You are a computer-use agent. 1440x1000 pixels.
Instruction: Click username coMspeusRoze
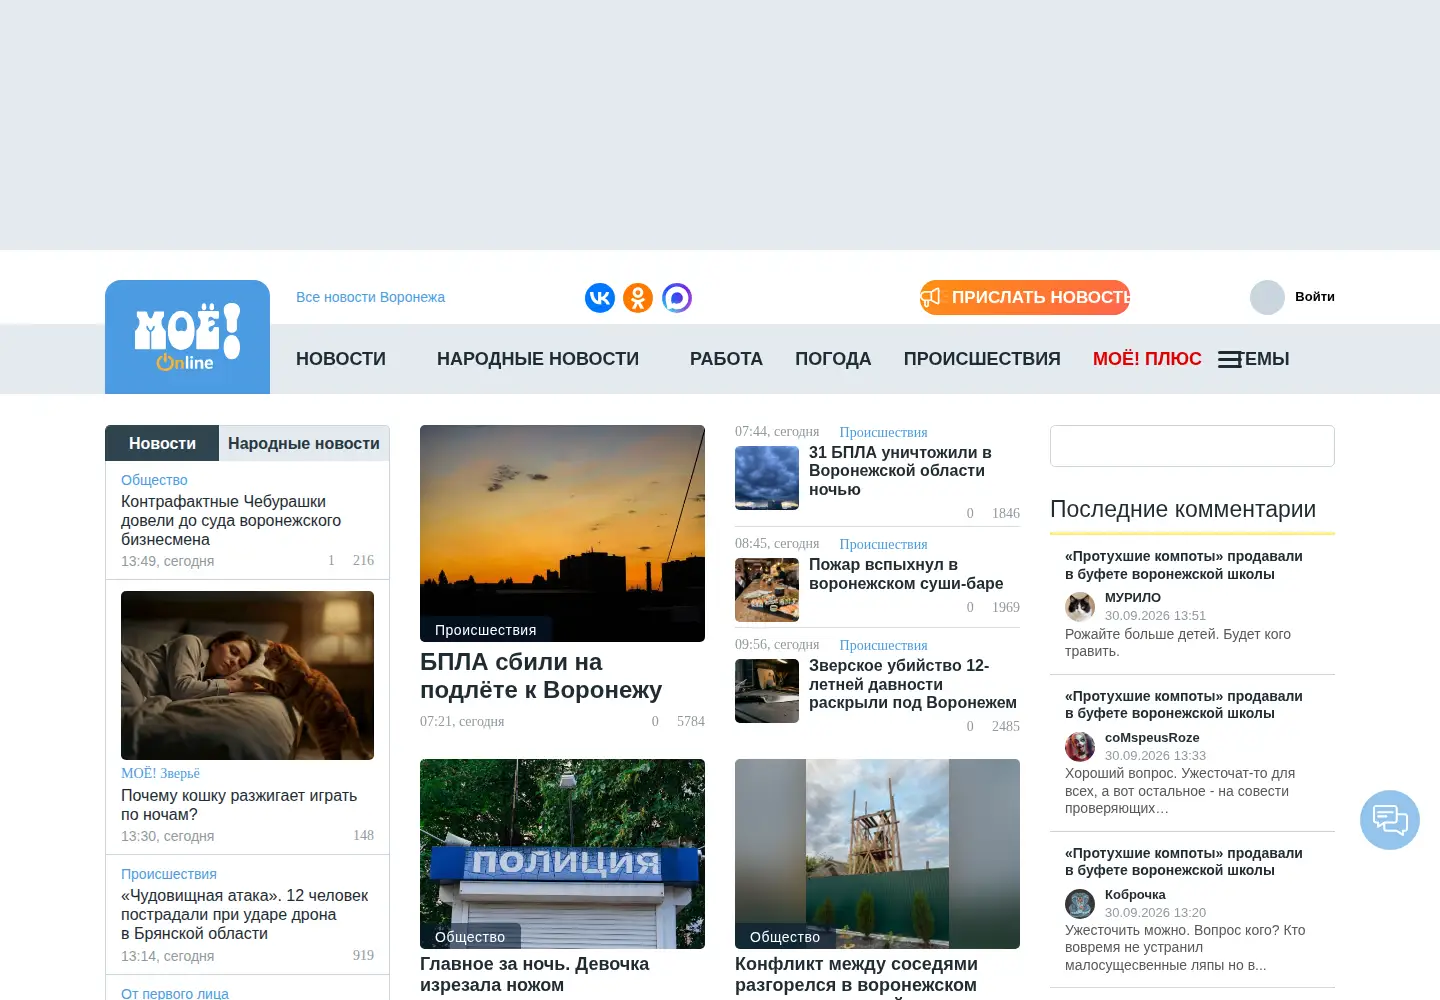point(1152,737)
